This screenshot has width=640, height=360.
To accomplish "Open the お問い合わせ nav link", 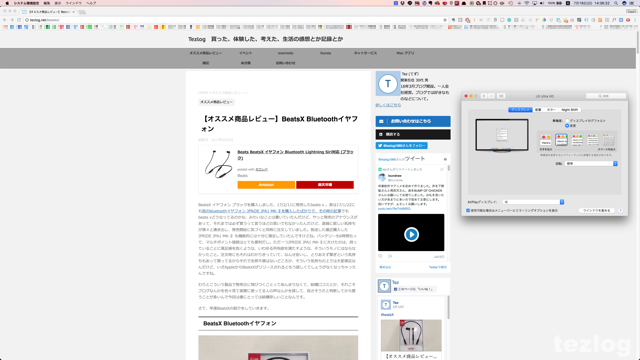I will [285, 63].
